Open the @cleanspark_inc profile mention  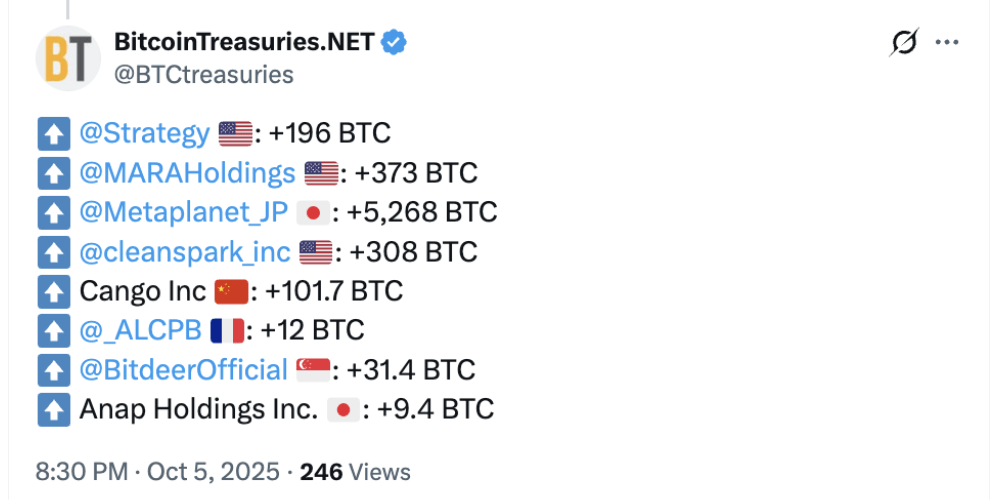pos(185,252)
